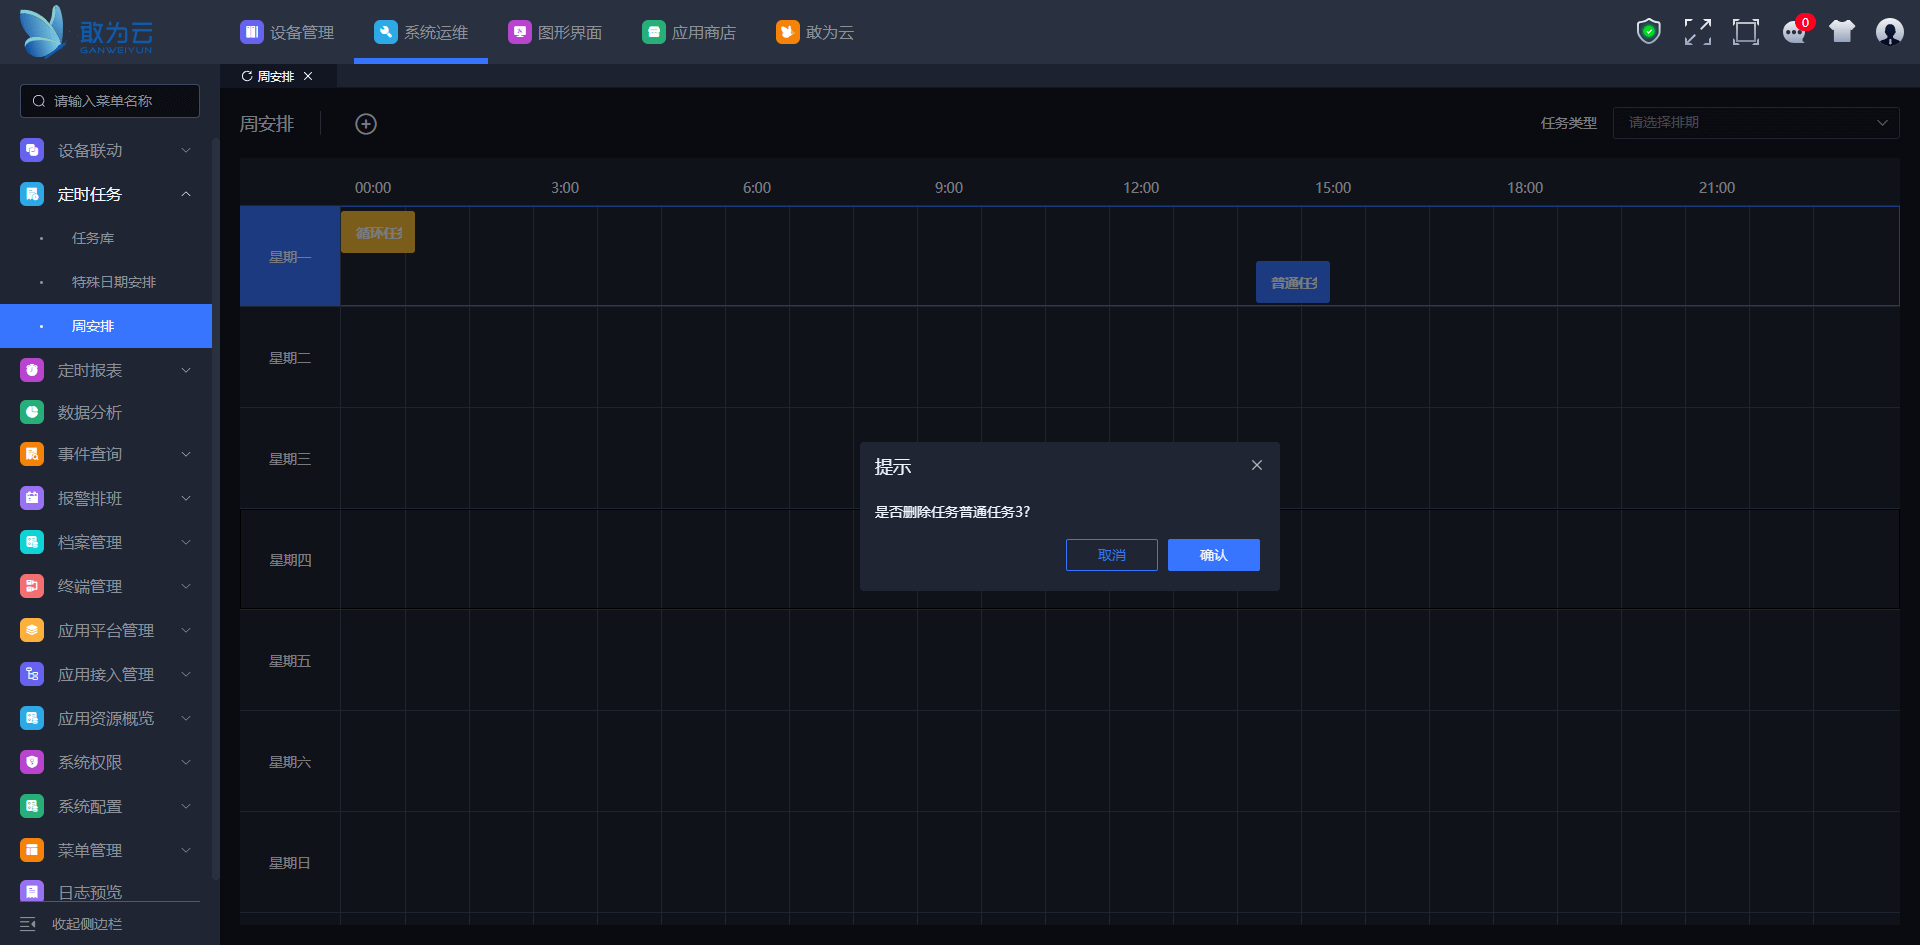Cancel the delete prompt with 取消

tap(1111, 555)
